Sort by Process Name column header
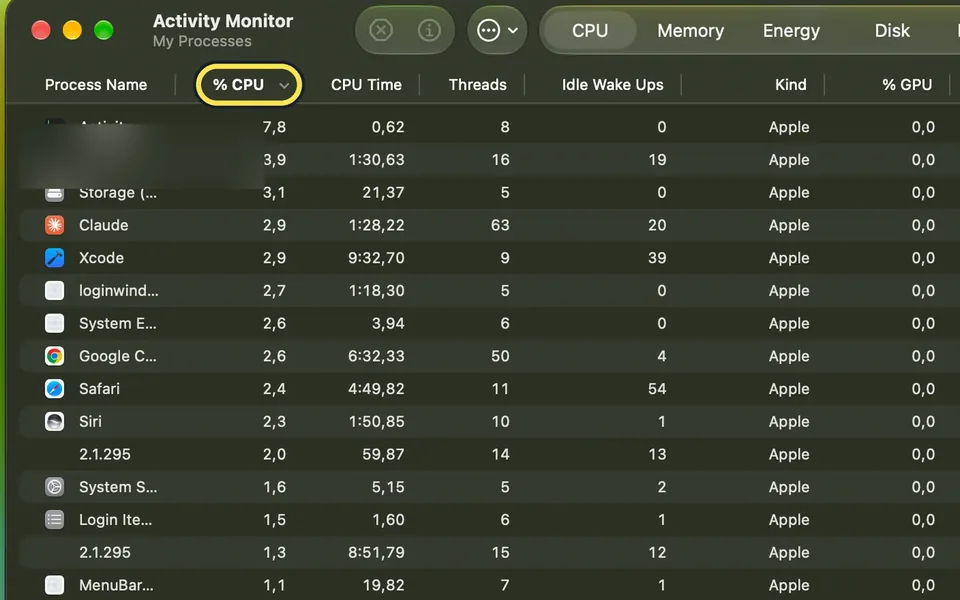The width and height of the screenshot is (960, 600). tap(96, 84)
